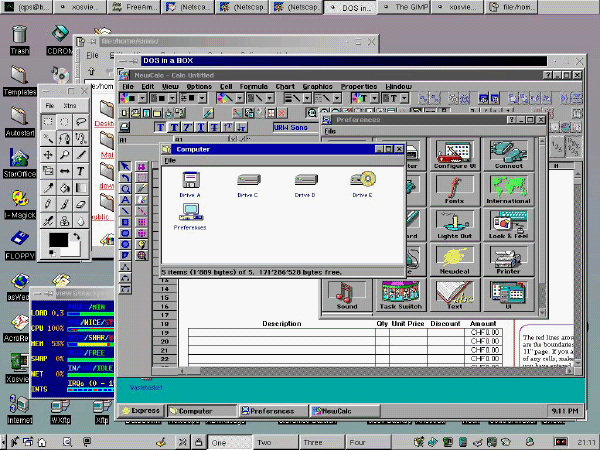Image resolution: width=600 pixels, height=450 pixels.
Task: Select the GIMP move tool
Action: (x=48, y=155)
